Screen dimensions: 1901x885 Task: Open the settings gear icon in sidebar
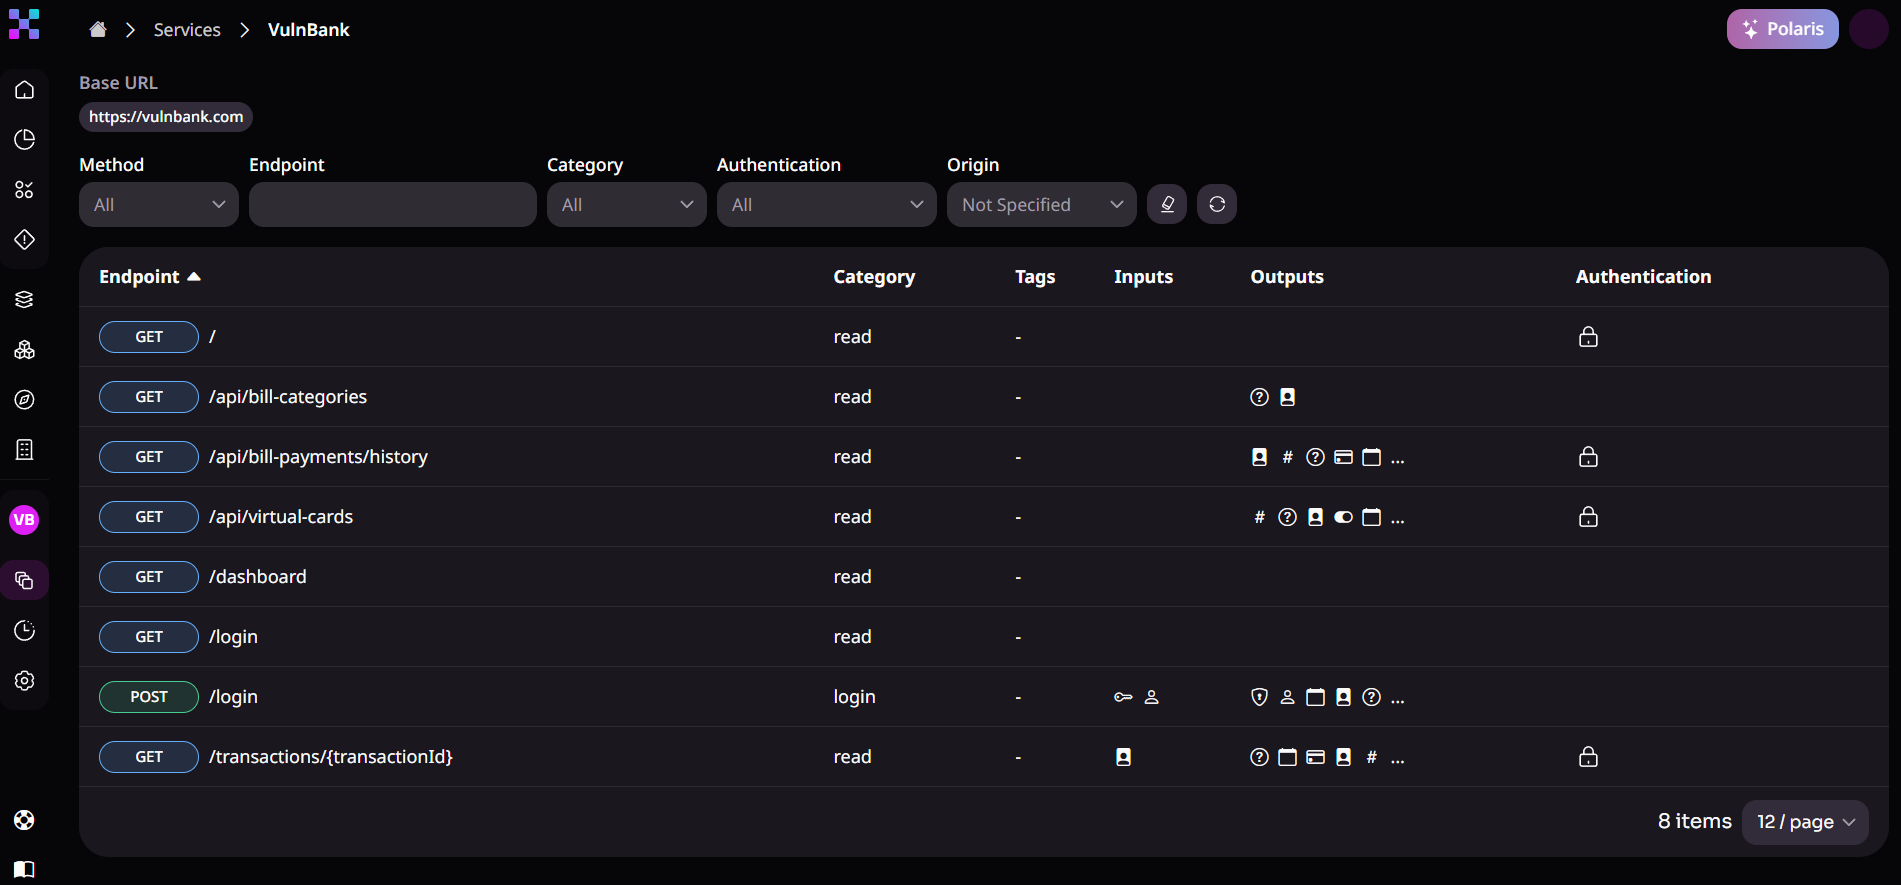25,680
